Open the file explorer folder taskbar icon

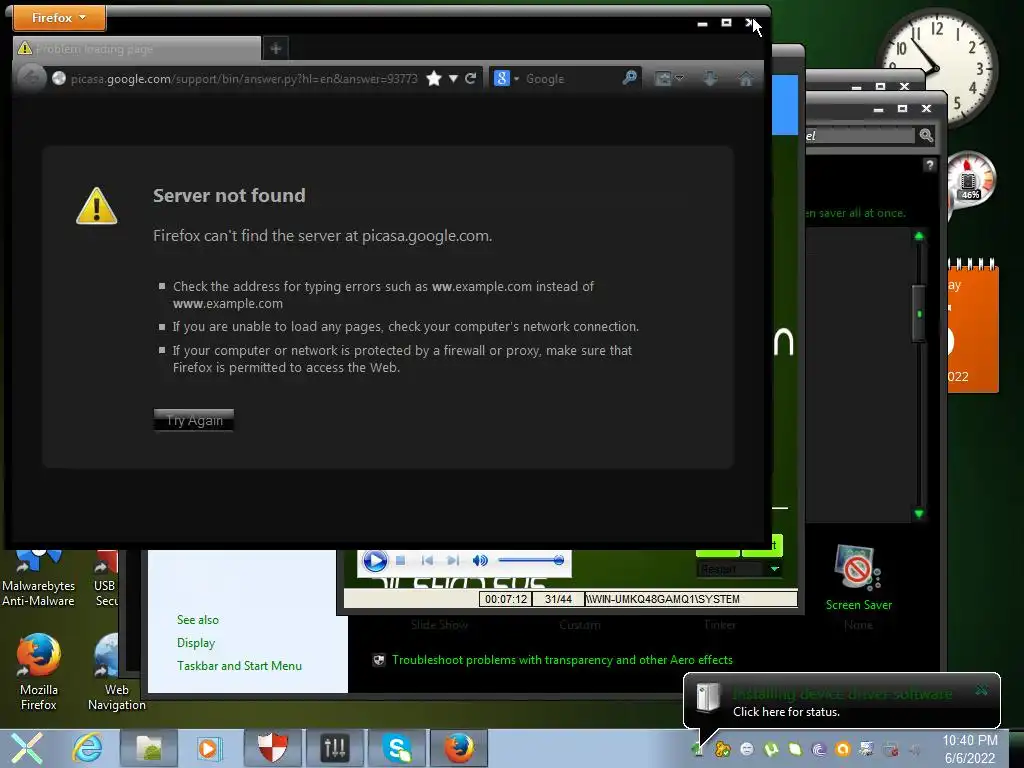click(x=149, y=748)
